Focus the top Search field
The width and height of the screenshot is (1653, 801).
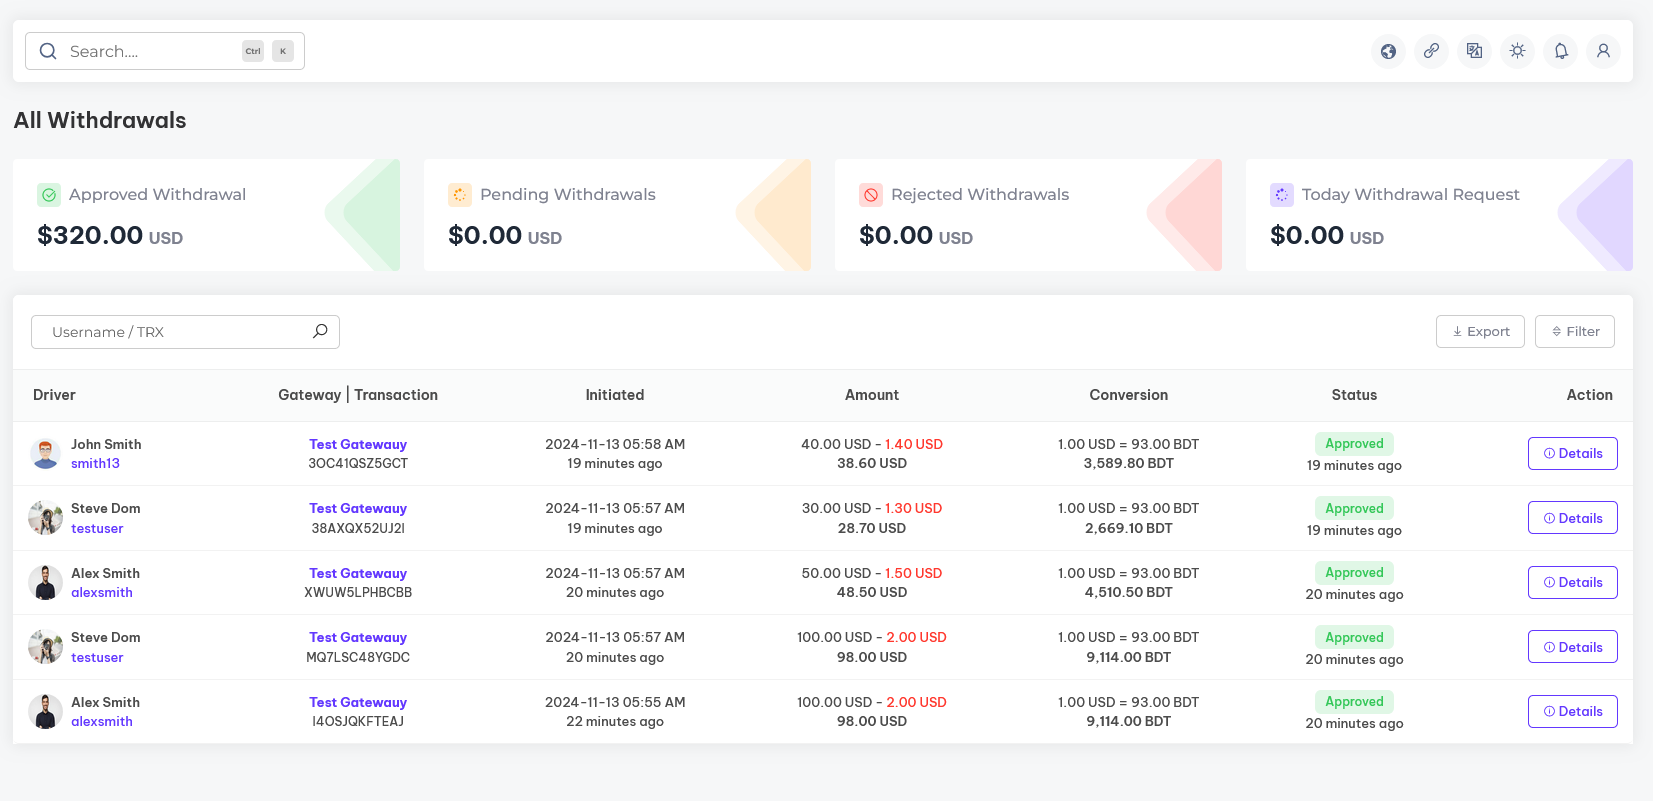pos(150,51)
